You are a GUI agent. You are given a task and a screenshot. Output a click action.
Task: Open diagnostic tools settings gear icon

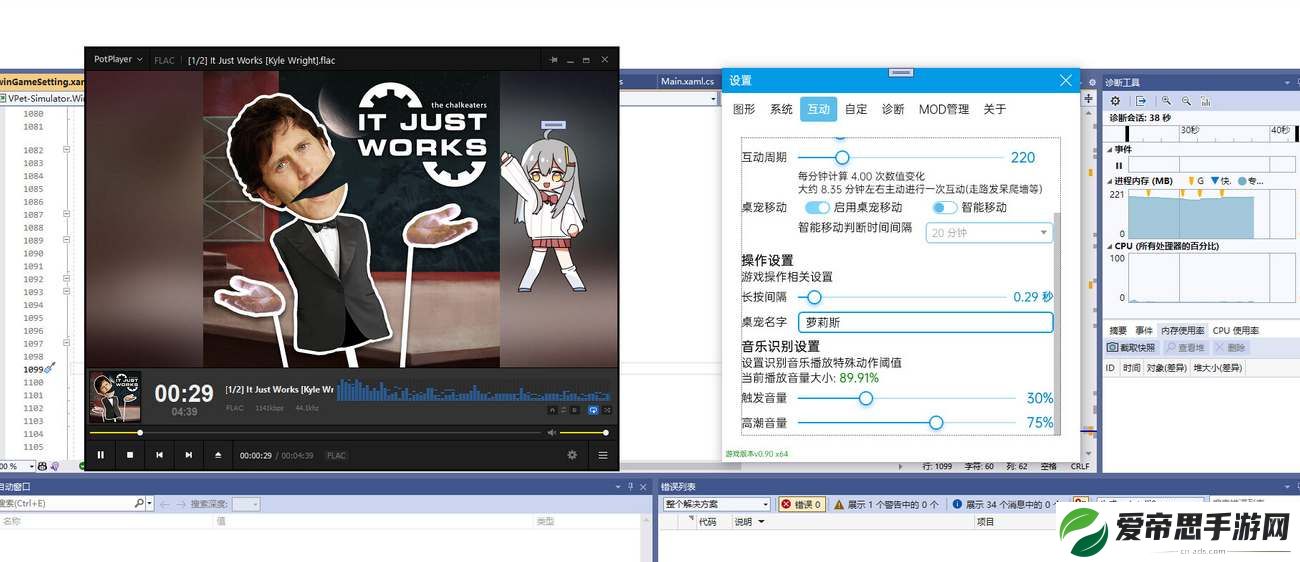click(1116, 101)
